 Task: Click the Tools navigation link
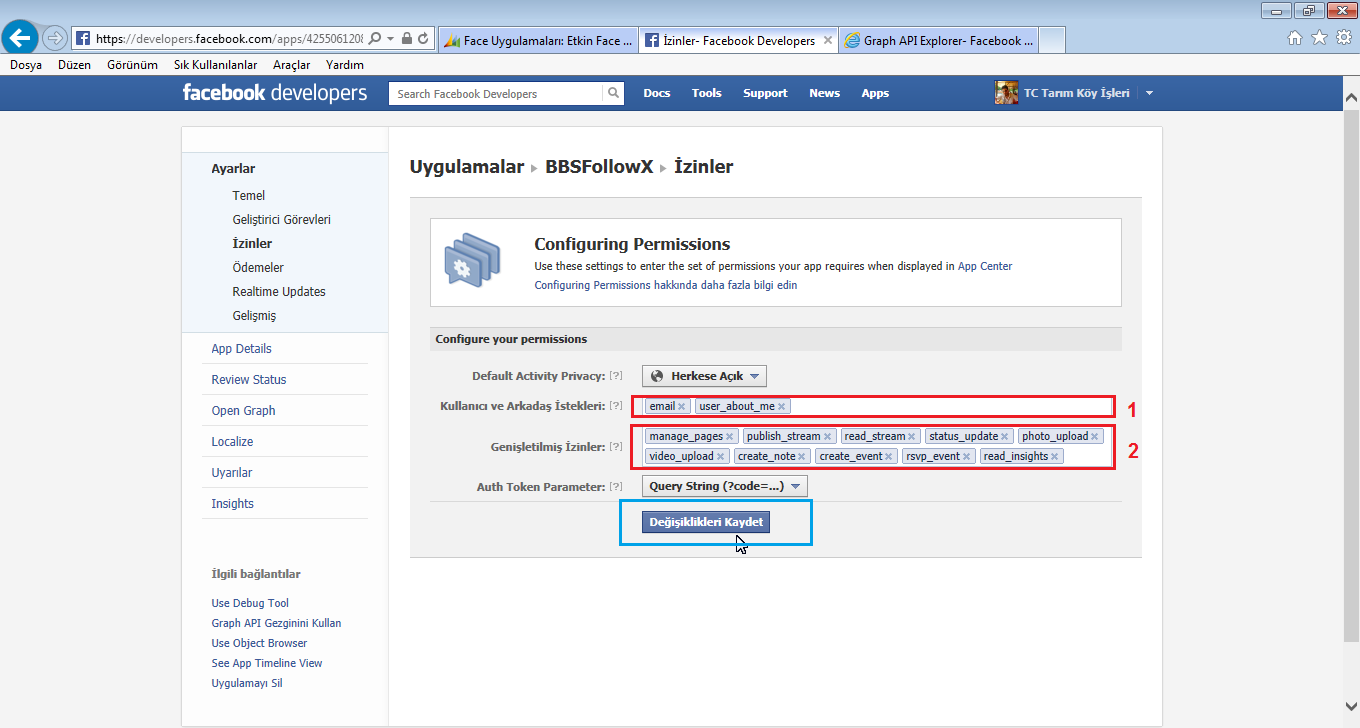[x=706, y=93]
